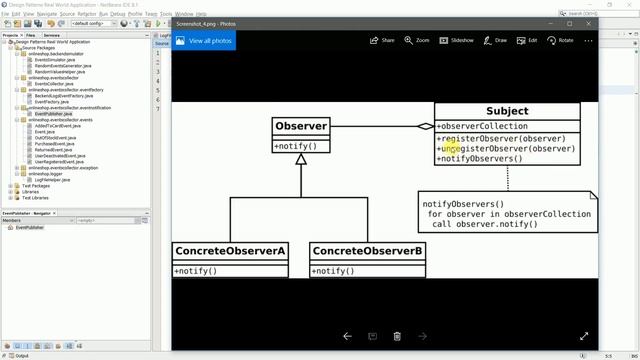Open Edit menu in NetBeans
Viewport: 640px width, 360px height.
click(x=16, y=14)
